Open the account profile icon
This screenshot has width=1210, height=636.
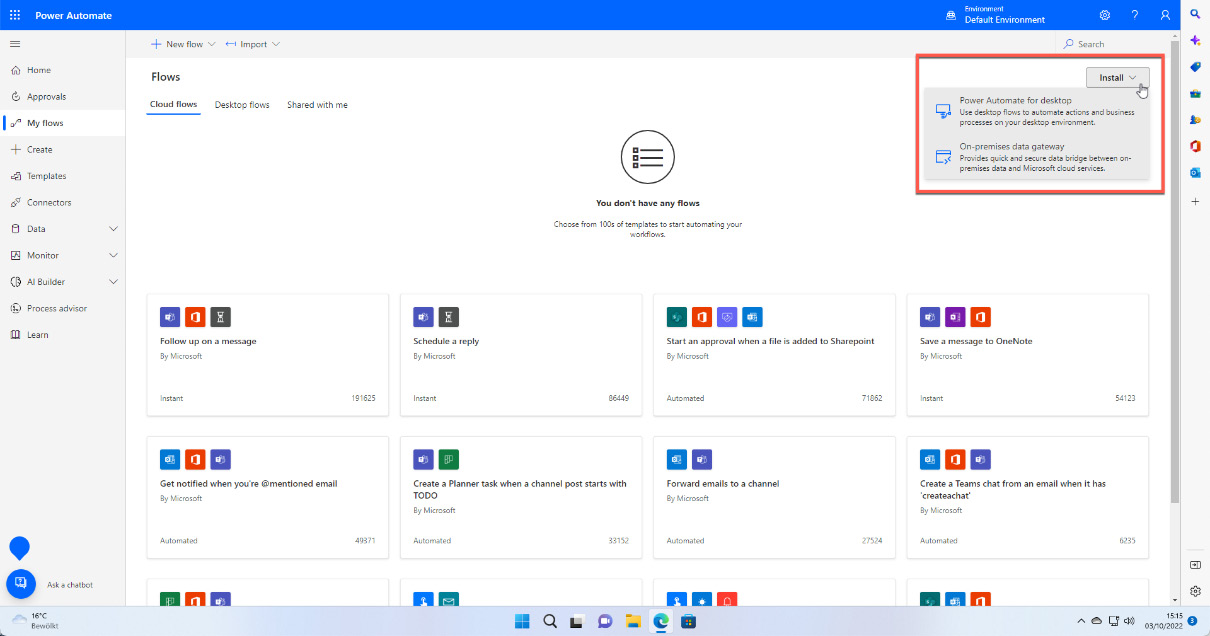1165,15
